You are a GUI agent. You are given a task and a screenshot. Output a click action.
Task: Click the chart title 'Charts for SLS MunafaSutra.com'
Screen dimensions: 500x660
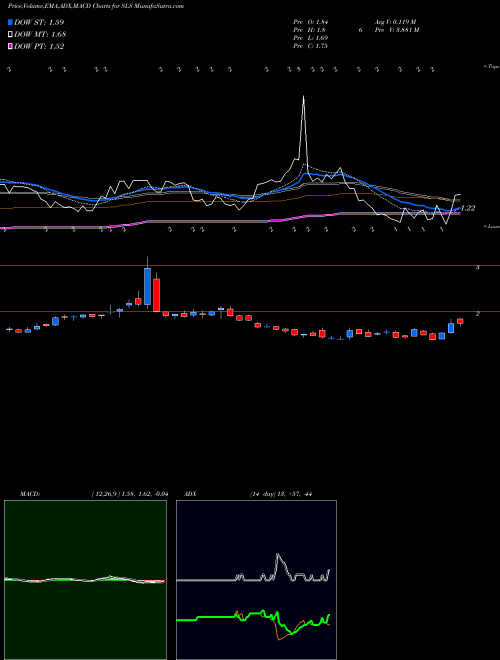140,6
